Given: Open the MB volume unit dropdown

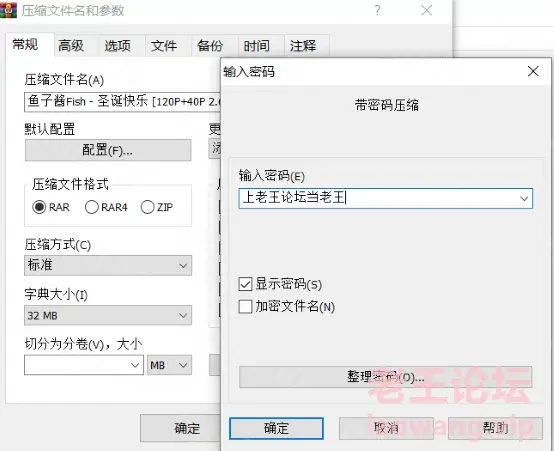Looking at the screenshot, I should (x=169, y=365).
